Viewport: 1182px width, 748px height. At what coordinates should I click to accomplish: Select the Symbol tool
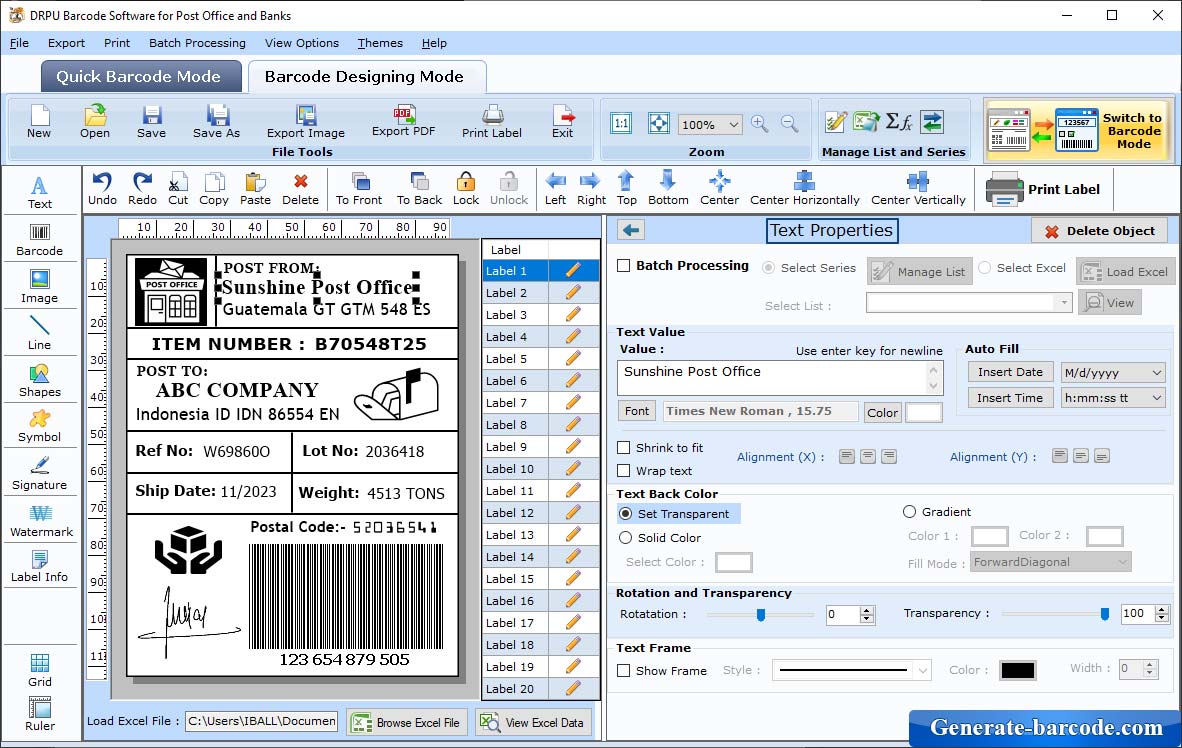tap(39, 426)
